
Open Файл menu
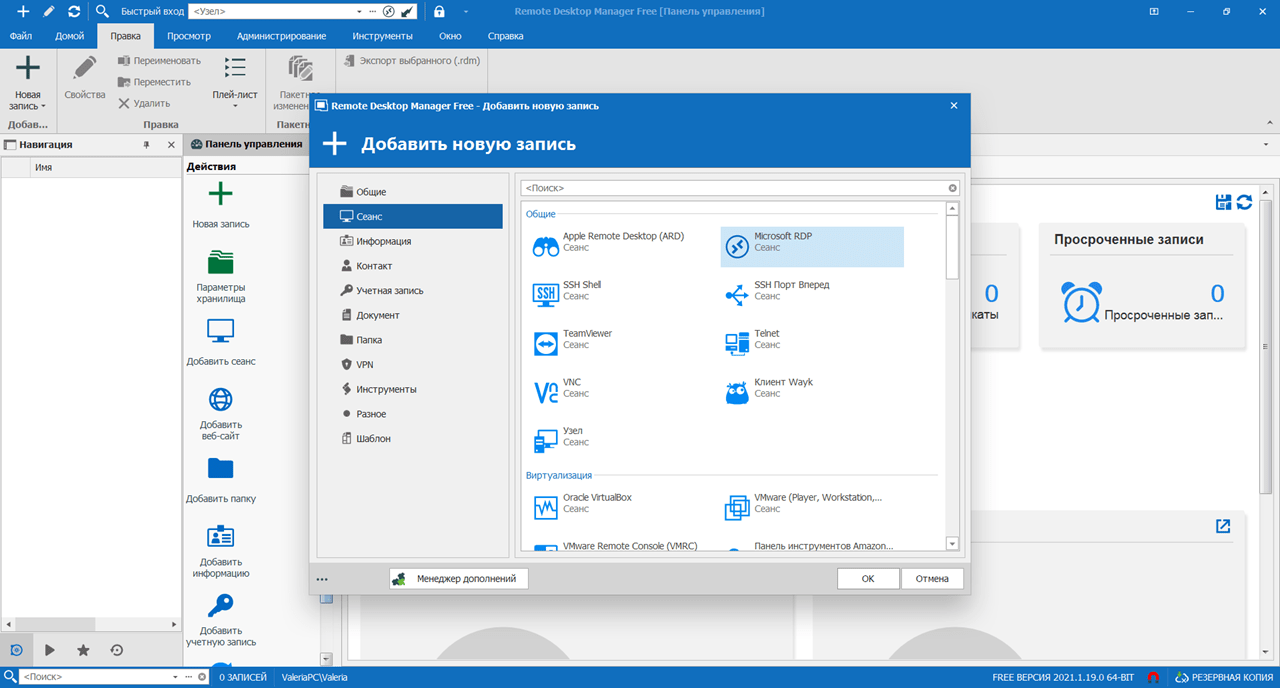click(x=21, y=36)
